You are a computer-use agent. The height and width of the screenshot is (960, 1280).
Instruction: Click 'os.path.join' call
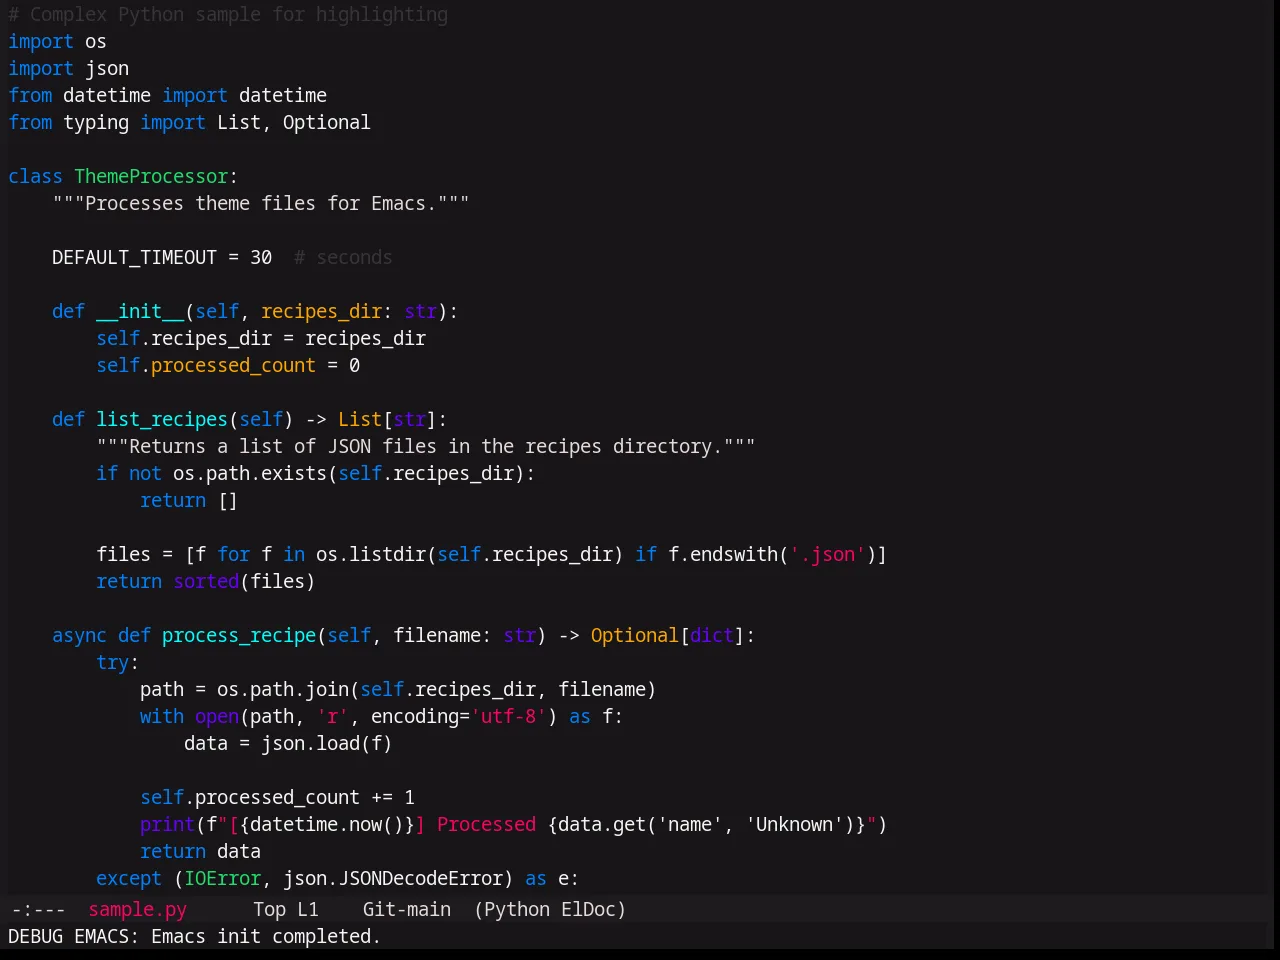[283, 689]
